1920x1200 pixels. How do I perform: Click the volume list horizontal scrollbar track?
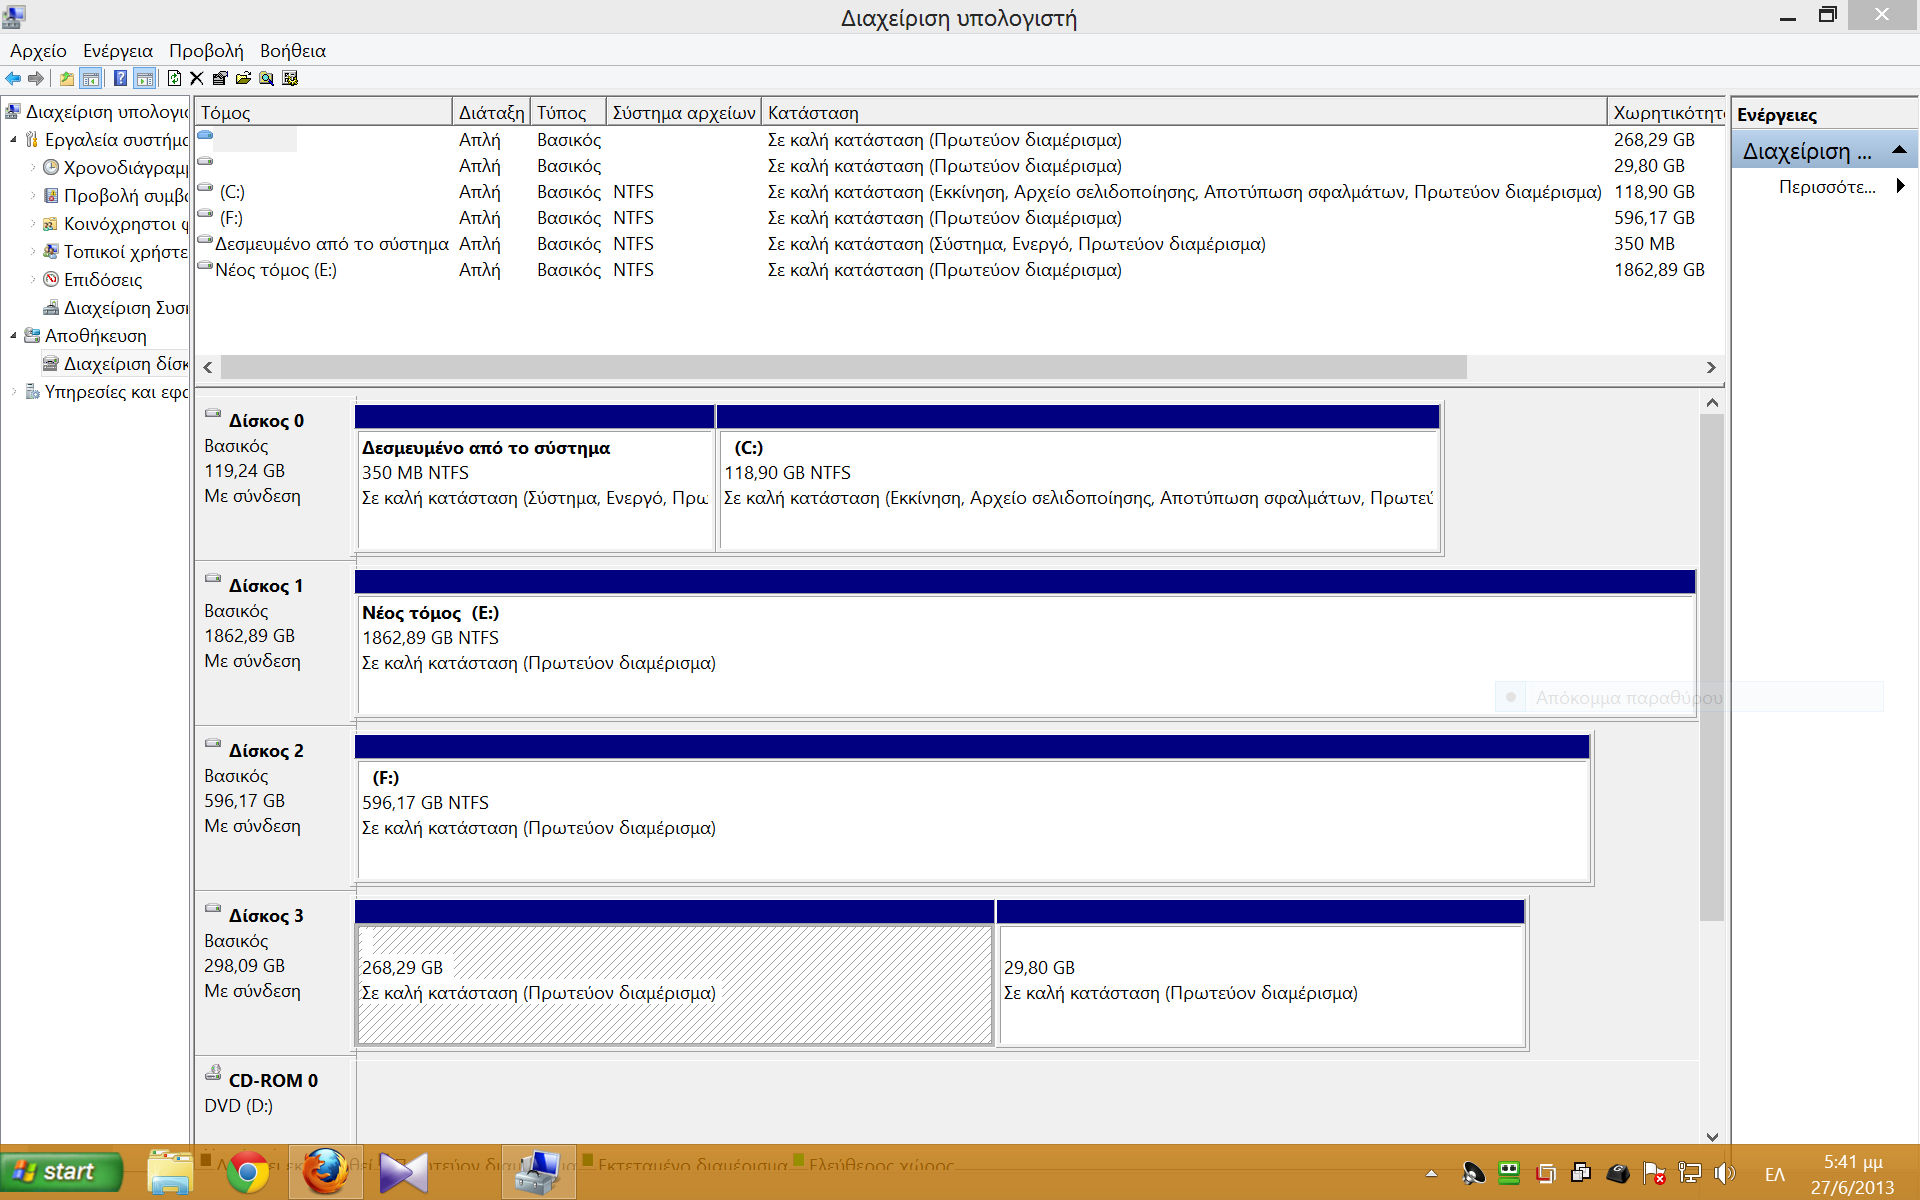(x=1585, y=368)
